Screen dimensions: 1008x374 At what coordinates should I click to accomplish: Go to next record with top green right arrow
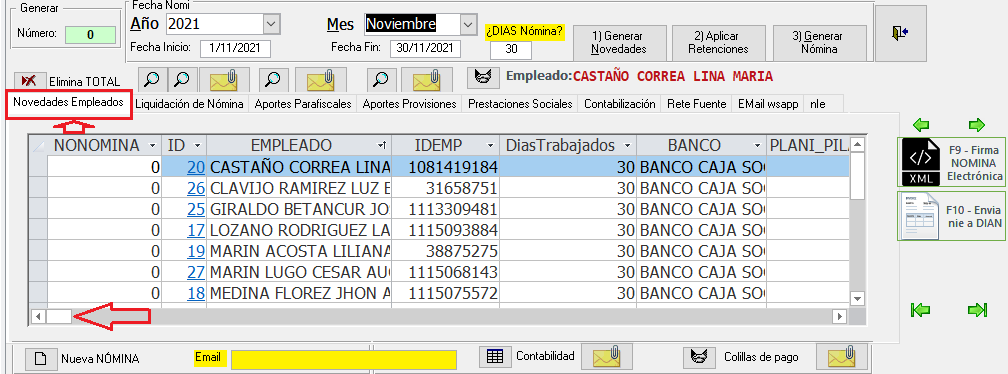point(976,124)
